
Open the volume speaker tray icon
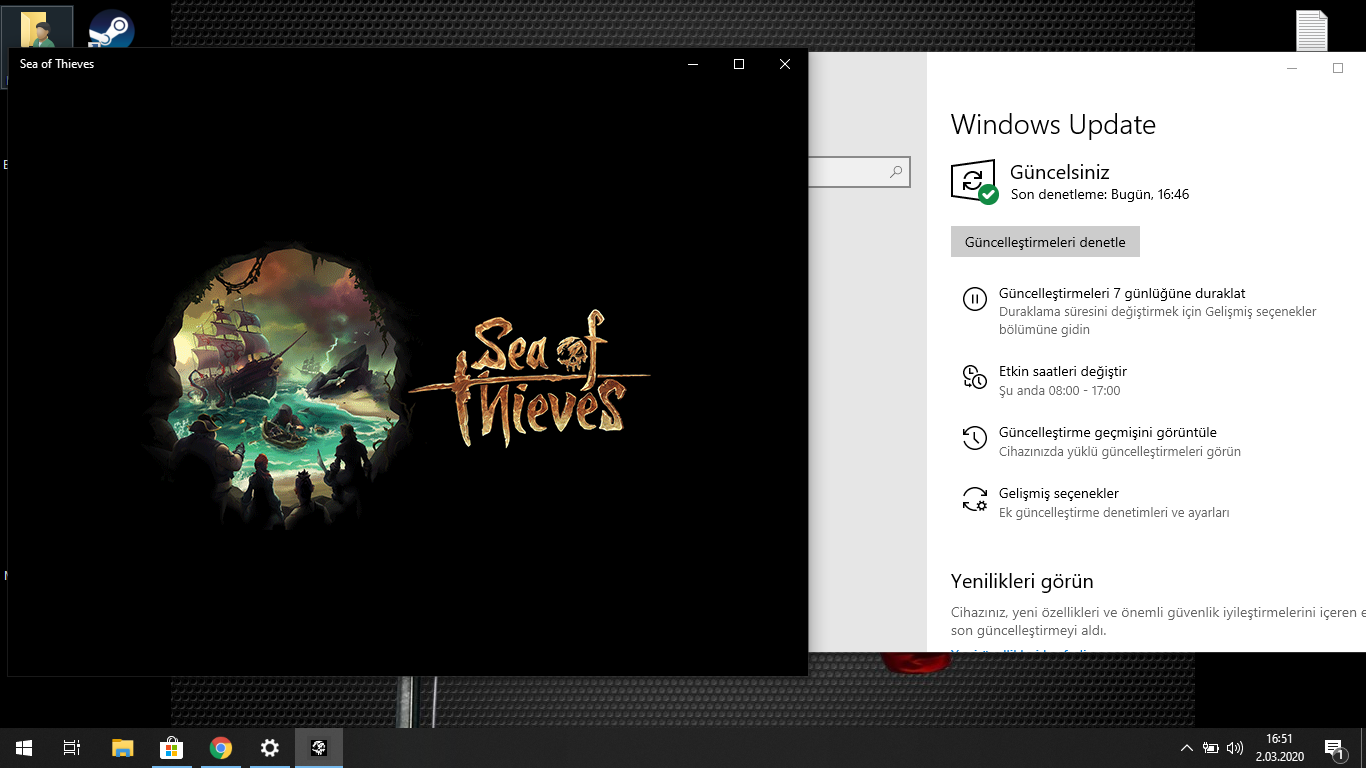[1235, 747]
